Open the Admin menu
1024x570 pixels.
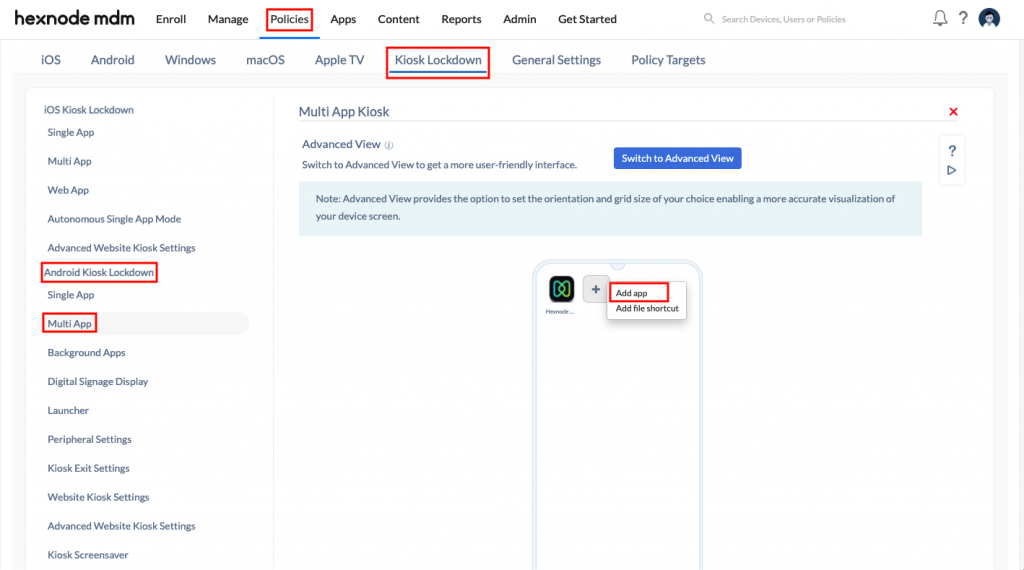[519, 19]
